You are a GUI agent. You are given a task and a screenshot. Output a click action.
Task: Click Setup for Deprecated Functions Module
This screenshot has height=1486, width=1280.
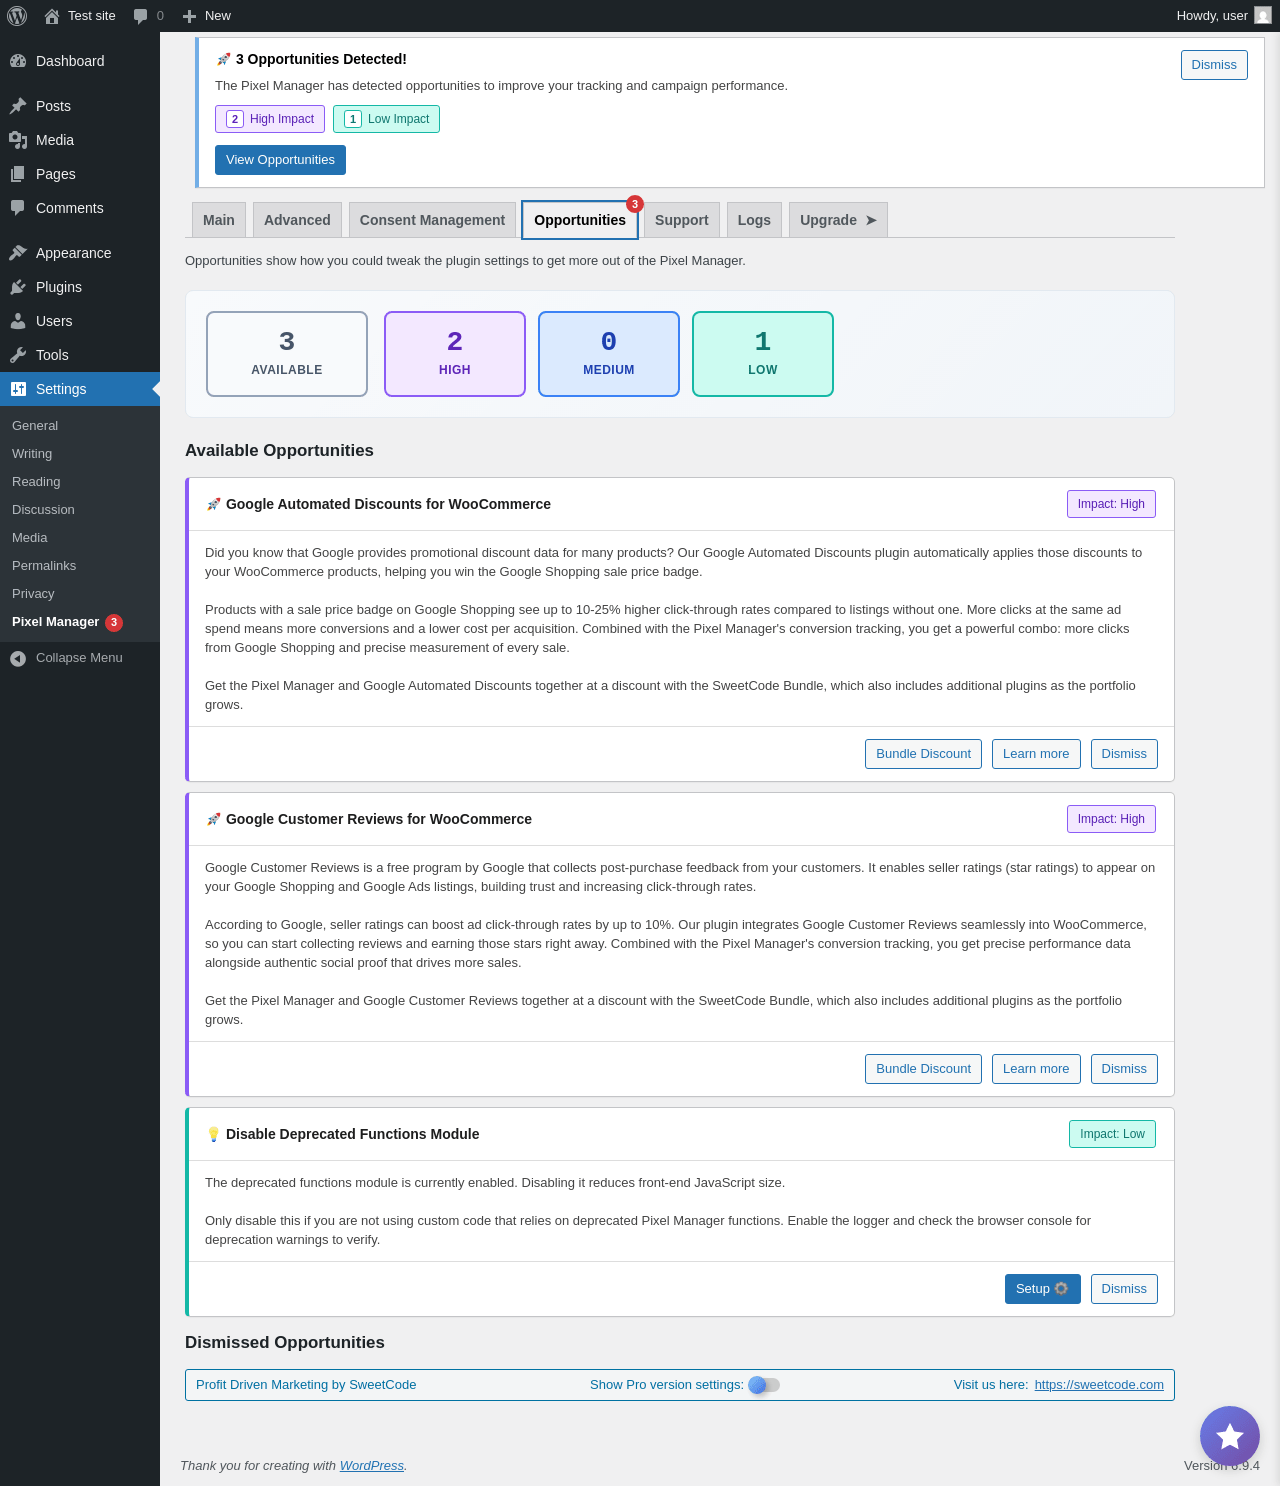1043,1289
